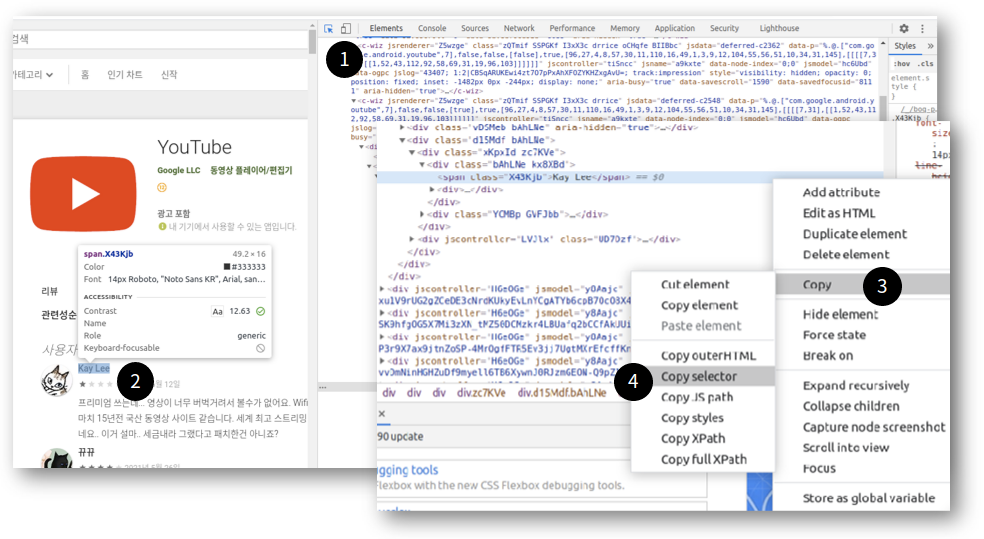Expand the div class vDSMeb bAhLNe node
Image resolution: width=984 pixels, height=539 pixels.
click(x=402, y=127)
